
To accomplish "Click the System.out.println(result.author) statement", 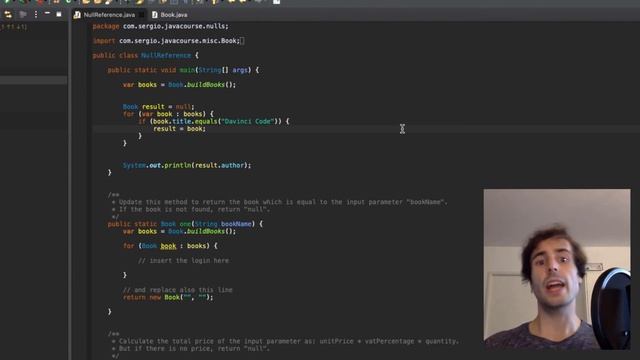I will coord(187,166).
